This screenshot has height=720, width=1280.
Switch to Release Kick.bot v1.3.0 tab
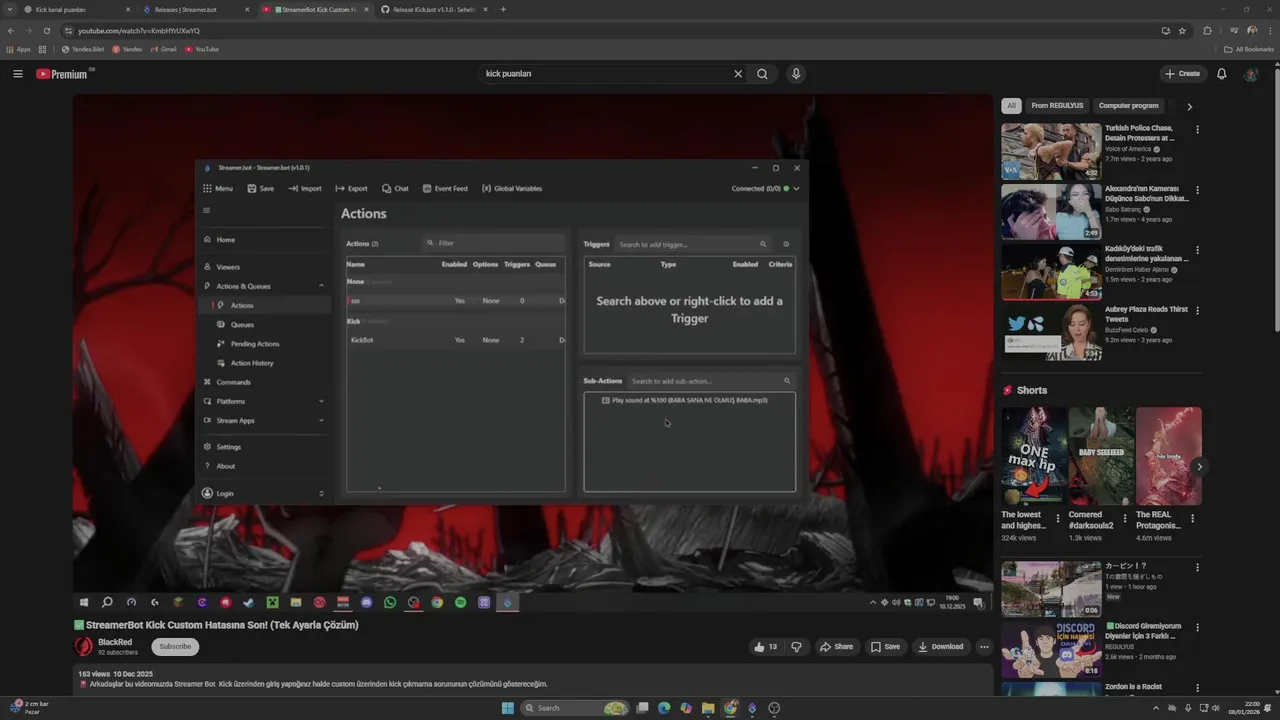[x=434, y=9]
